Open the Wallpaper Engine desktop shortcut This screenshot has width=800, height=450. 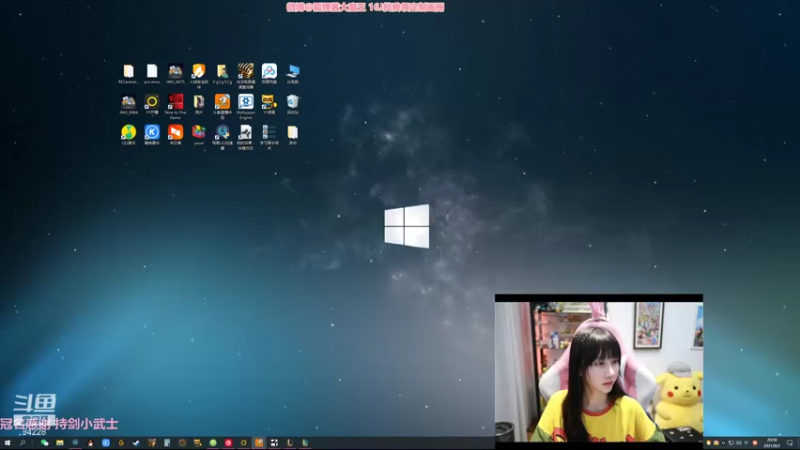point(245,106)
